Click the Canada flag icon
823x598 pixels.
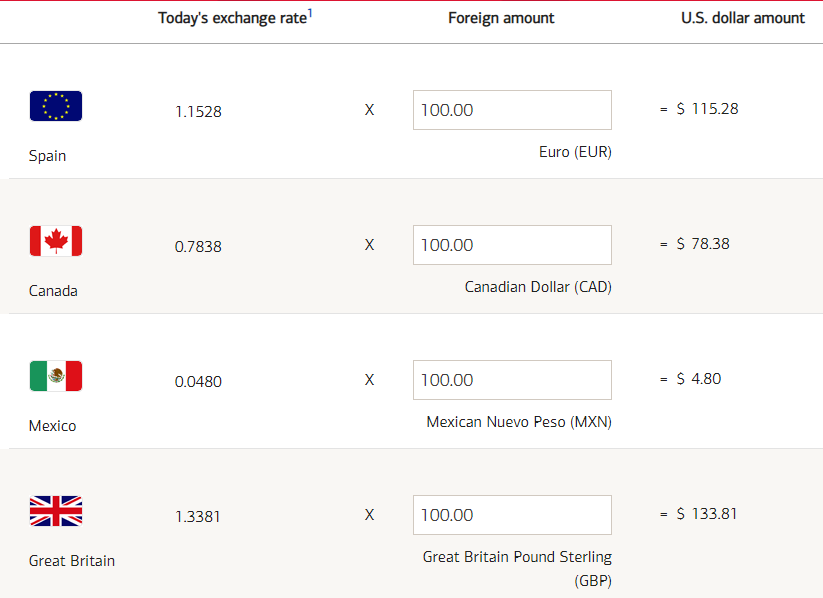56,241
